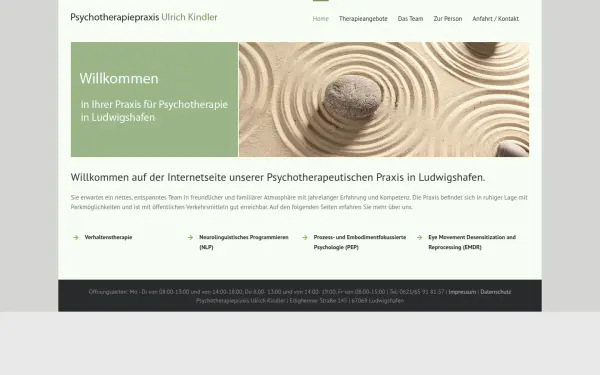
Task: Open Prozess- und Embodimentfokussierte Psychologie (PEP) link
Action: point(360,242)
